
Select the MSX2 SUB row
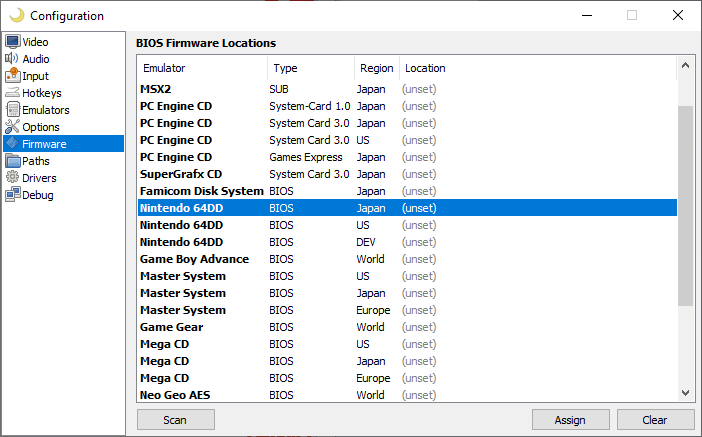pyautogui.click(x=407, y=89)
